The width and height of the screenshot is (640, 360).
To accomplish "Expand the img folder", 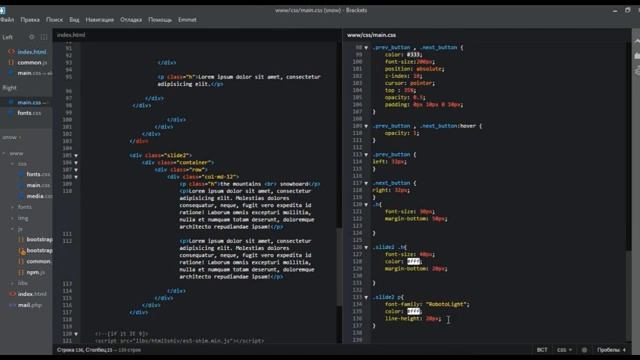I will pyautogui.click(x=12, y=218).
